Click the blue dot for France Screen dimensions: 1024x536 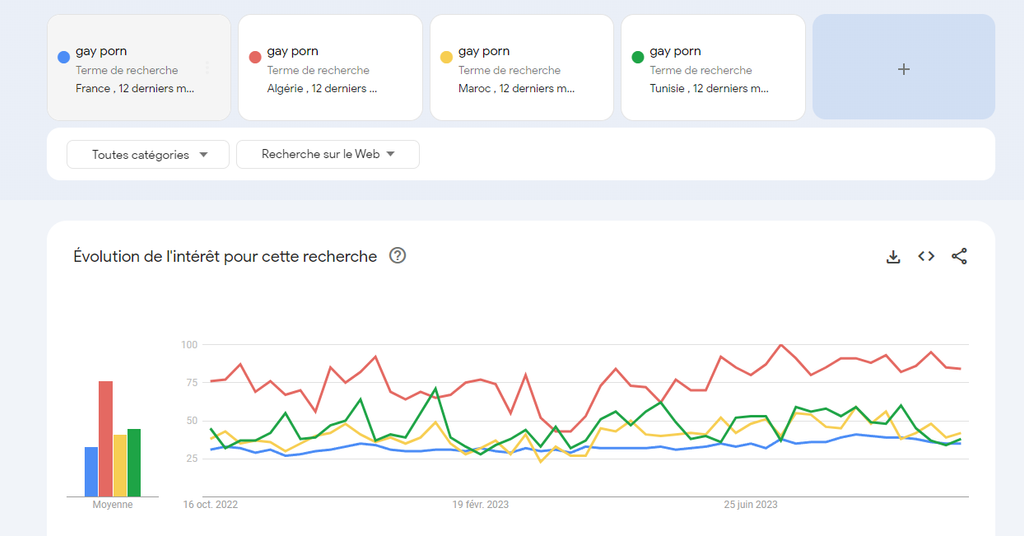tap(63, 57)
